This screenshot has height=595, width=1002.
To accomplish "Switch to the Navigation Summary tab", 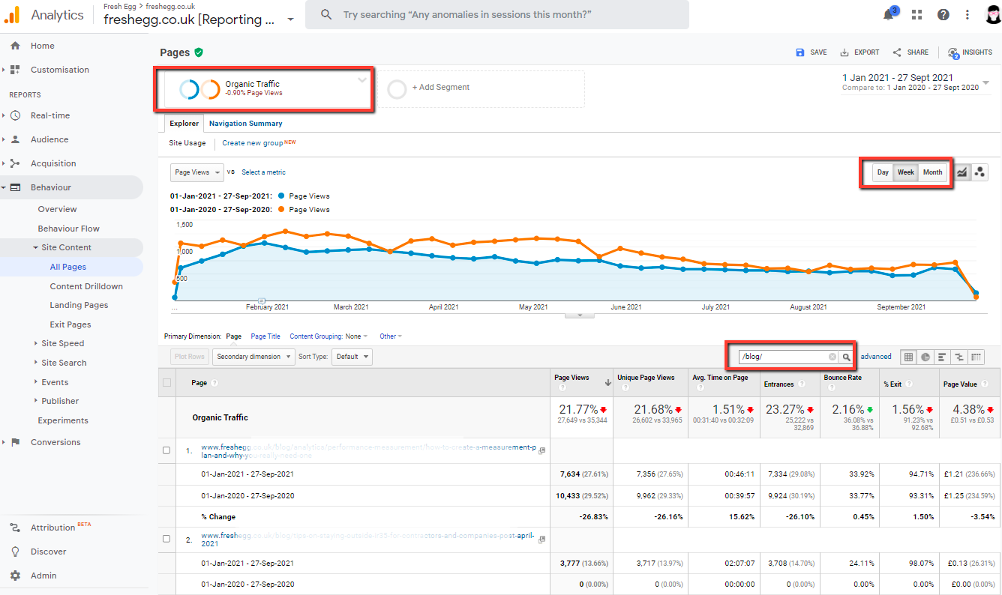I will click(245, 124).
